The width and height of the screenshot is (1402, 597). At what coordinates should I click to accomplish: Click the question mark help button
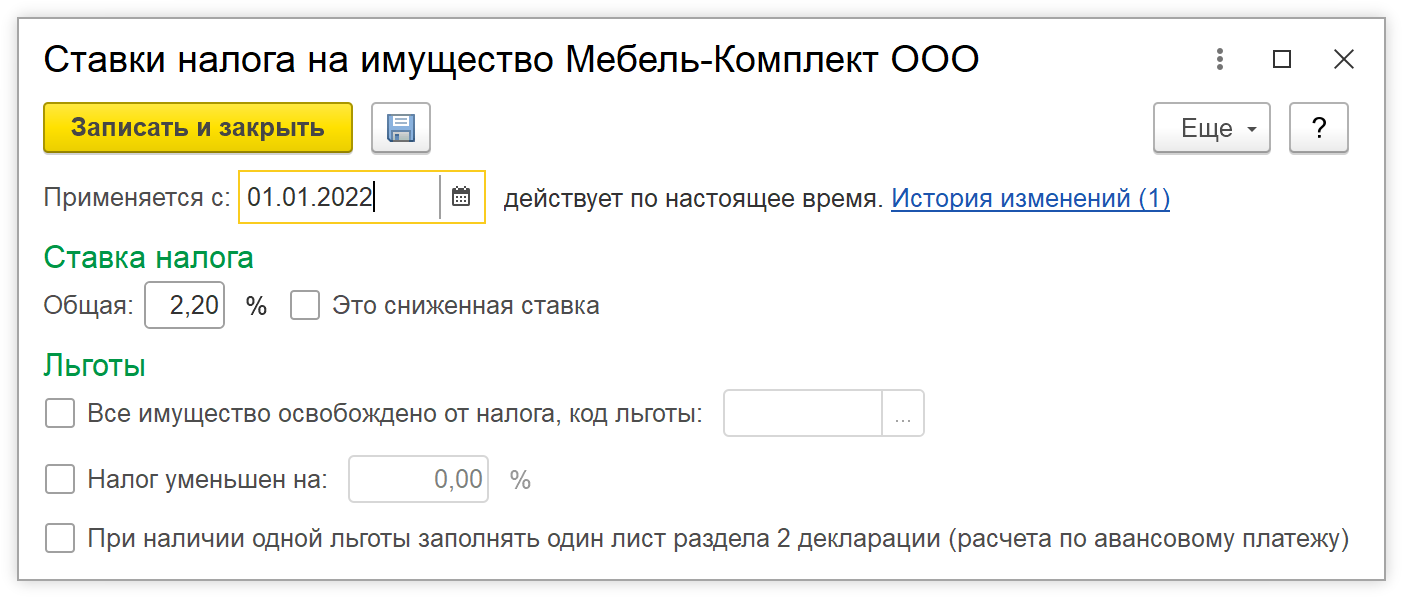coord(1318,128)
